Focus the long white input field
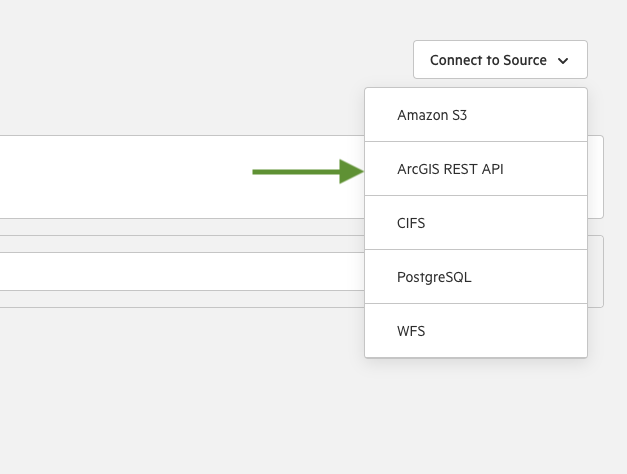Image resolution: width=627 pixels, height=474 pixels. (x=182, y=271)
